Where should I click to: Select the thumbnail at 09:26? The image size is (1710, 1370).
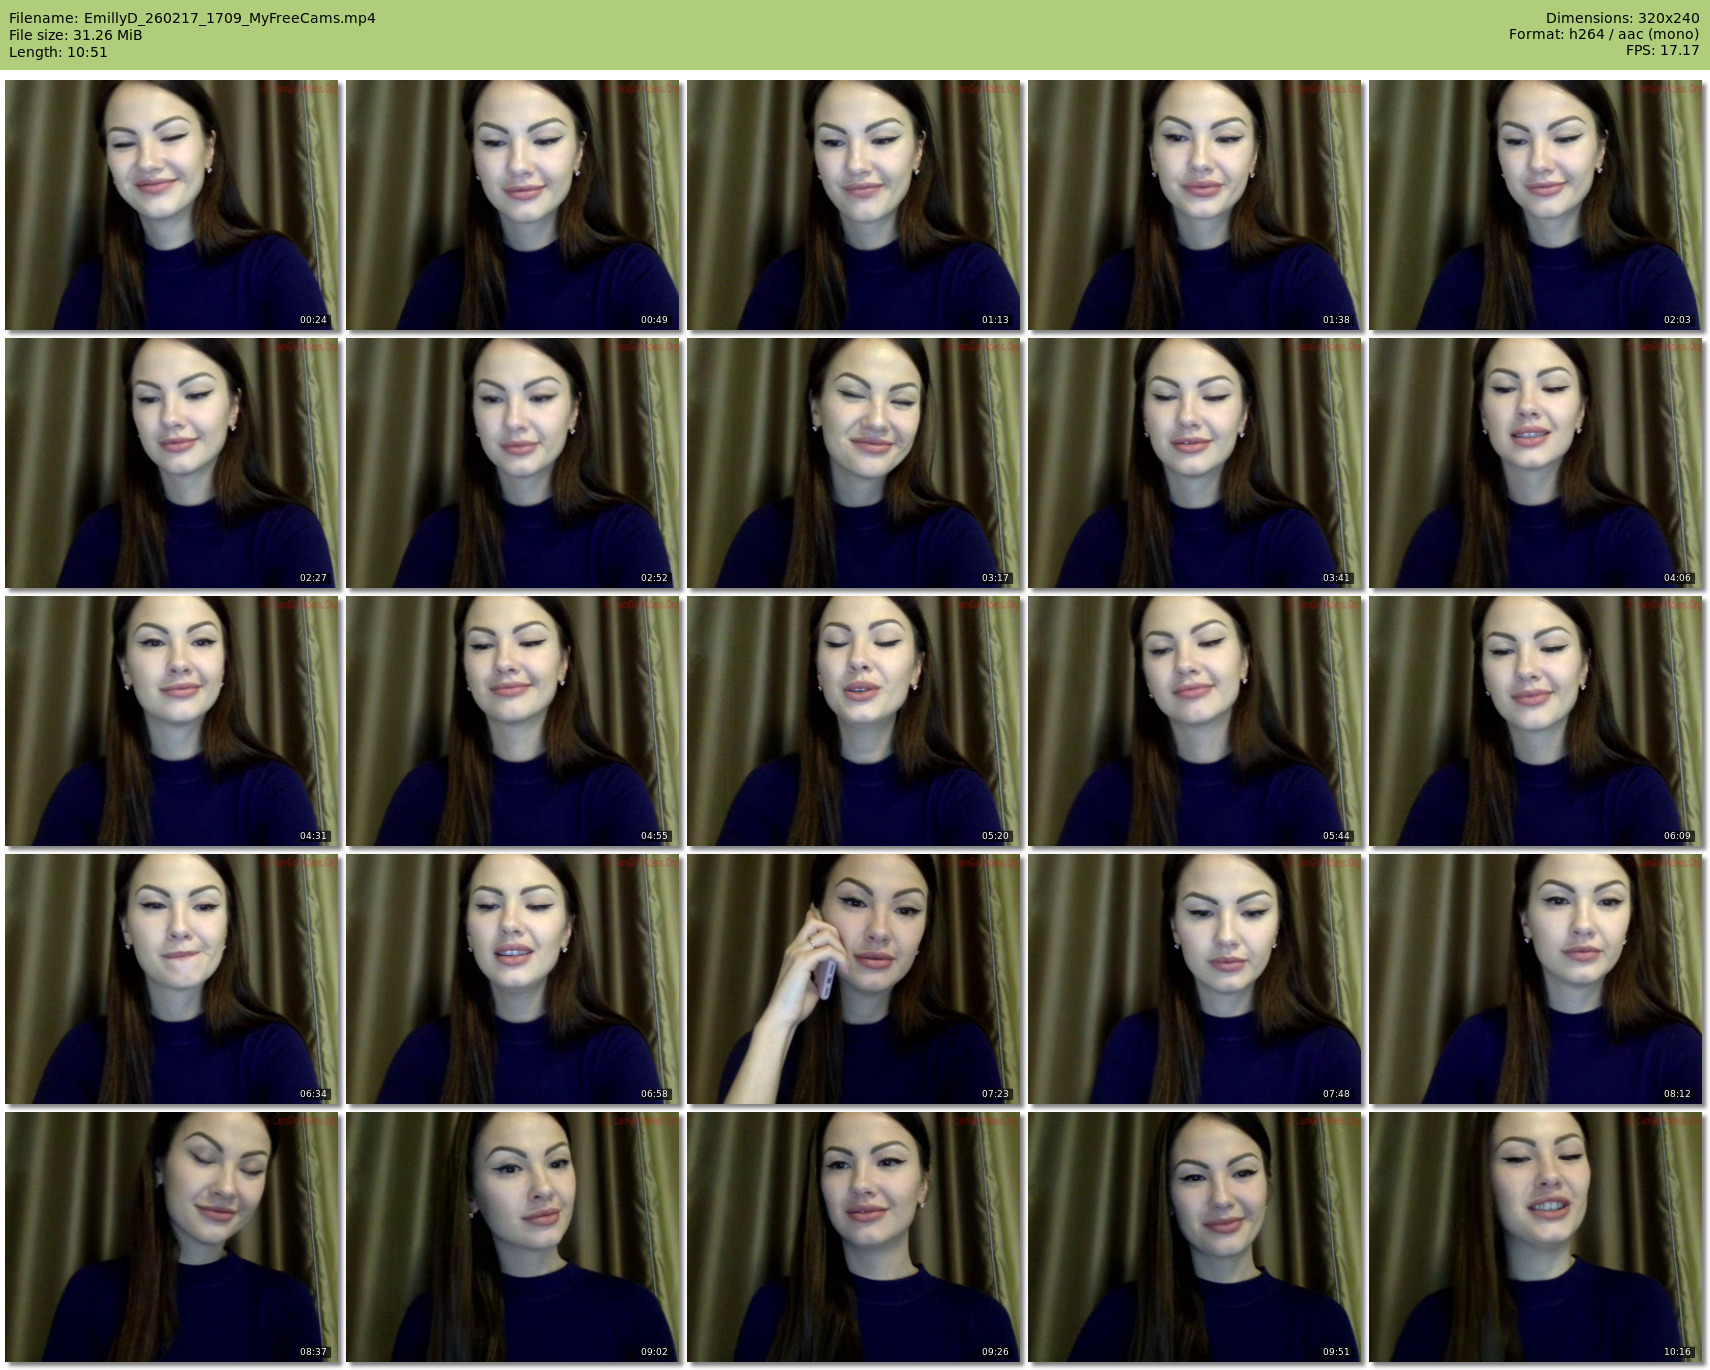click(853, 1237)
